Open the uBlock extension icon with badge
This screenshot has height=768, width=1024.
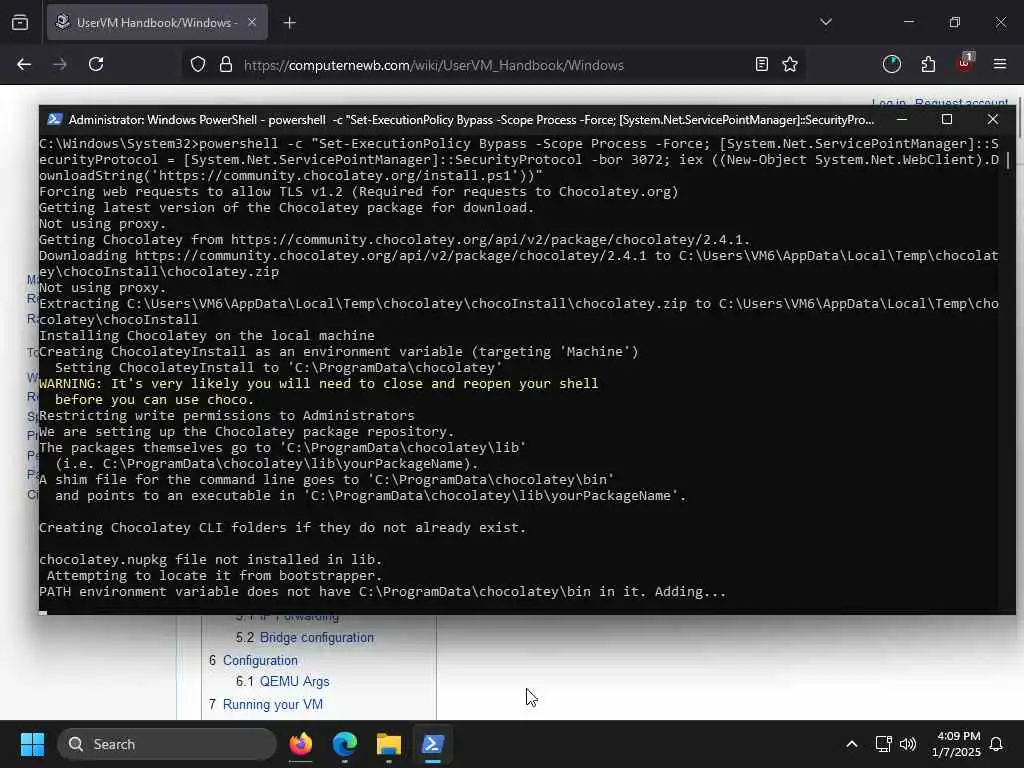click(x=965, y=63)
